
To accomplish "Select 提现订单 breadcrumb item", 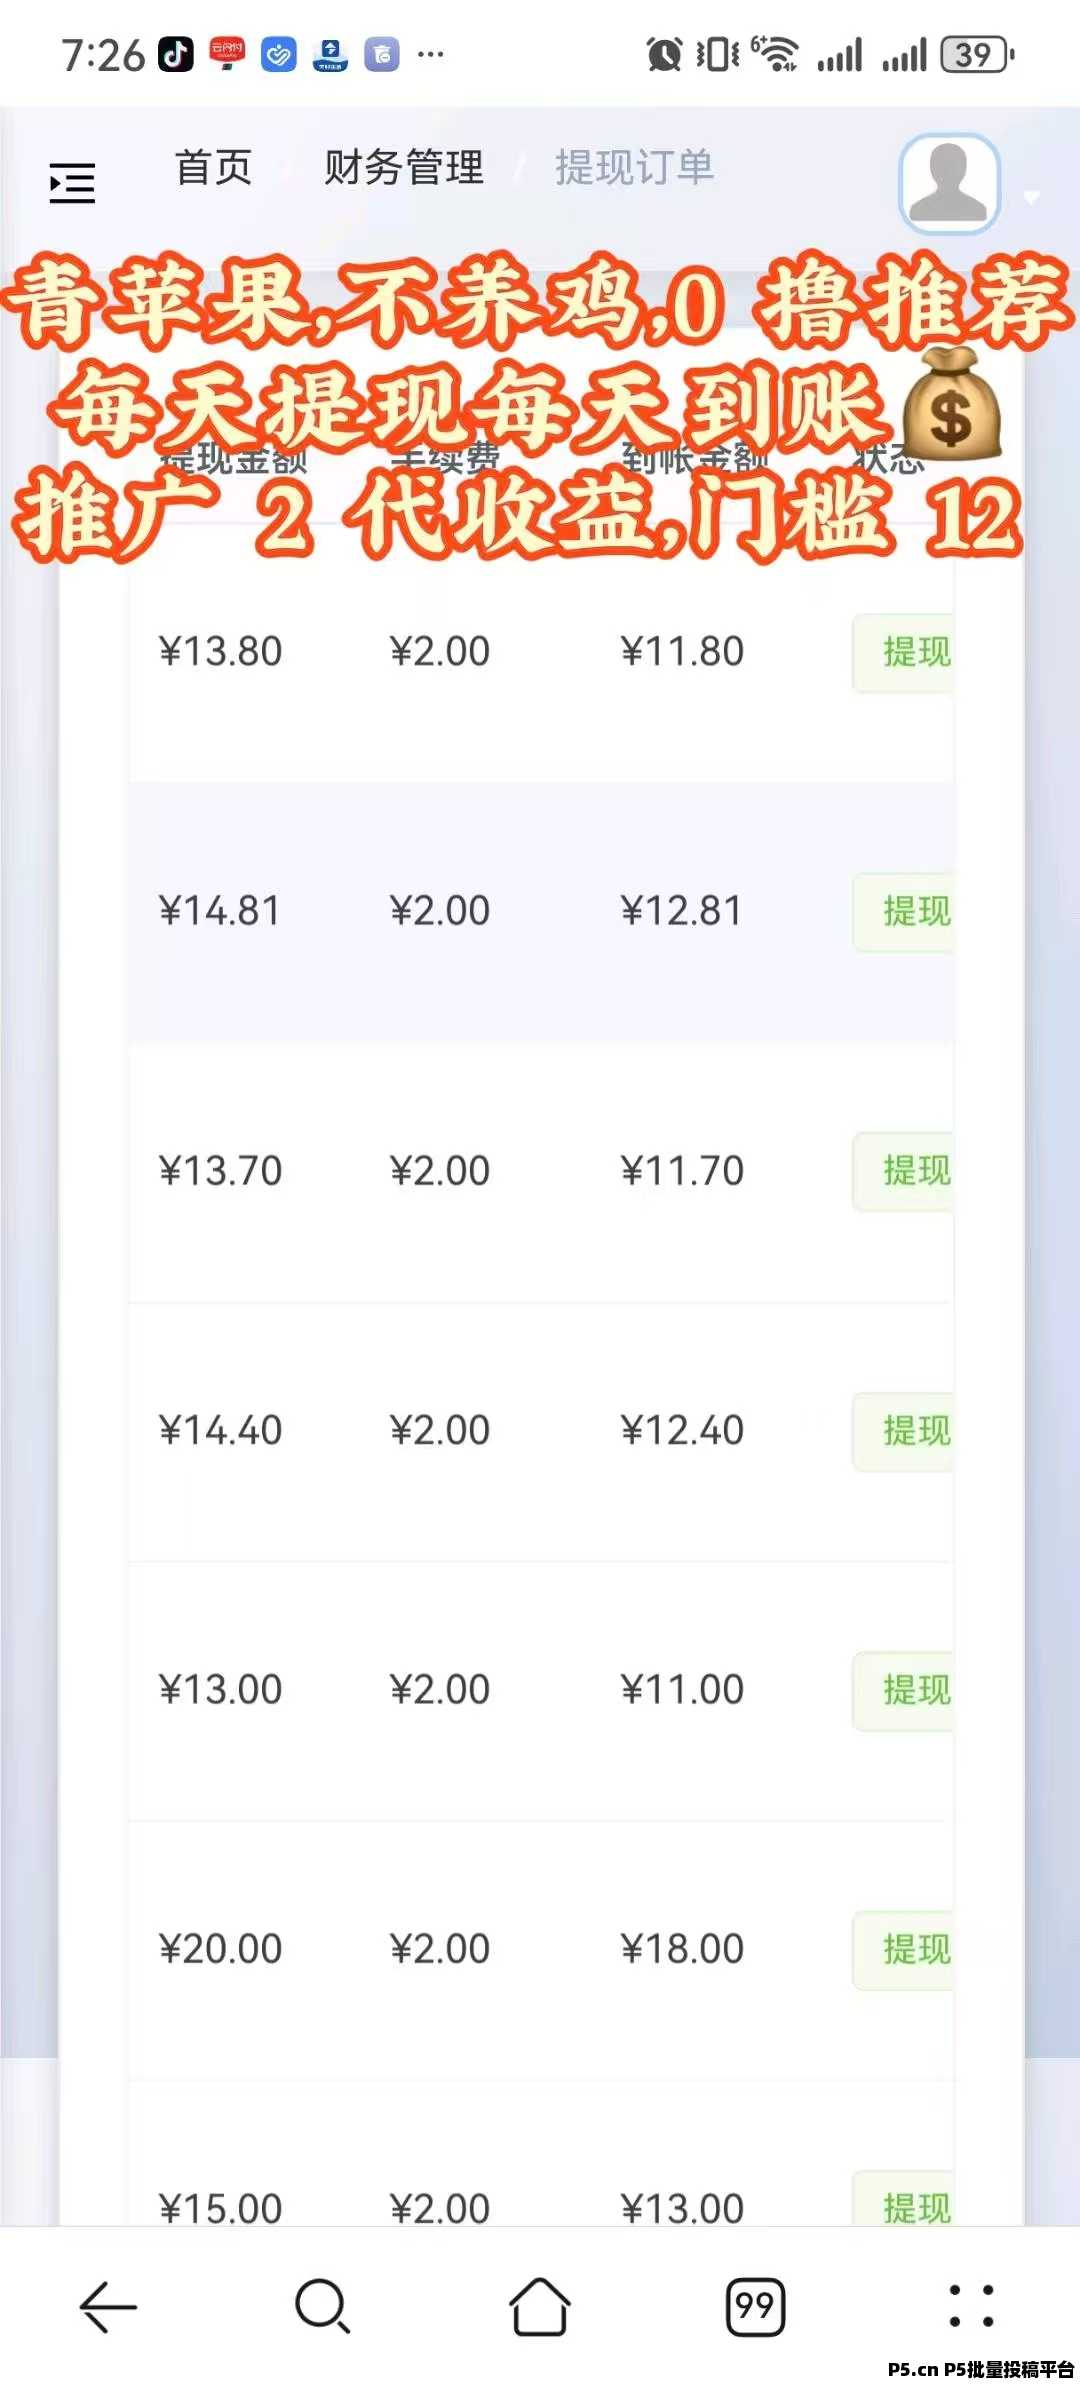I will click(634, 167).
